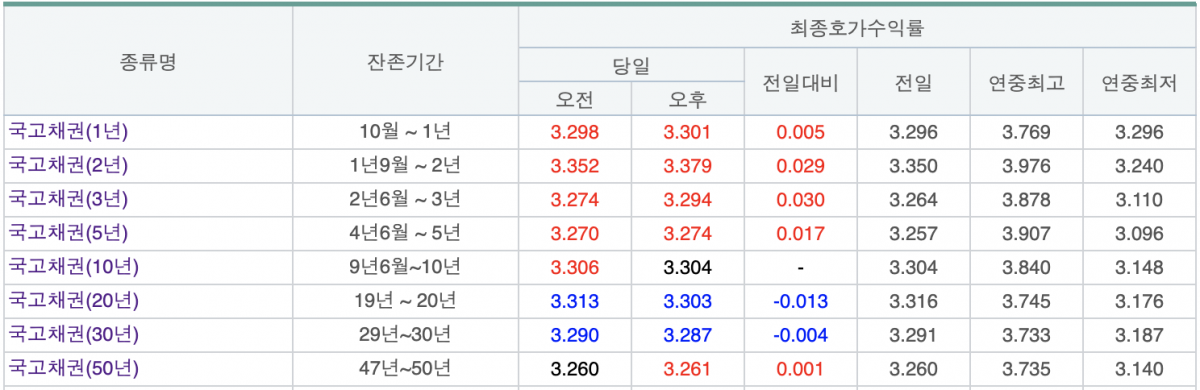
Task: Click the yearly low 3.240
Action: point(1139,166)
